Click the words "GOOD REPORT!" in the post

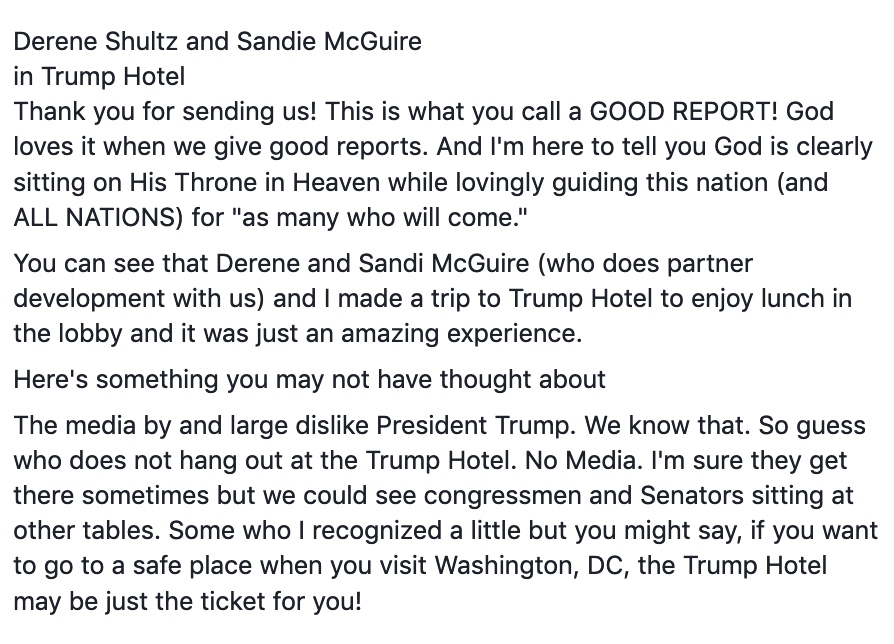point(683,111)
